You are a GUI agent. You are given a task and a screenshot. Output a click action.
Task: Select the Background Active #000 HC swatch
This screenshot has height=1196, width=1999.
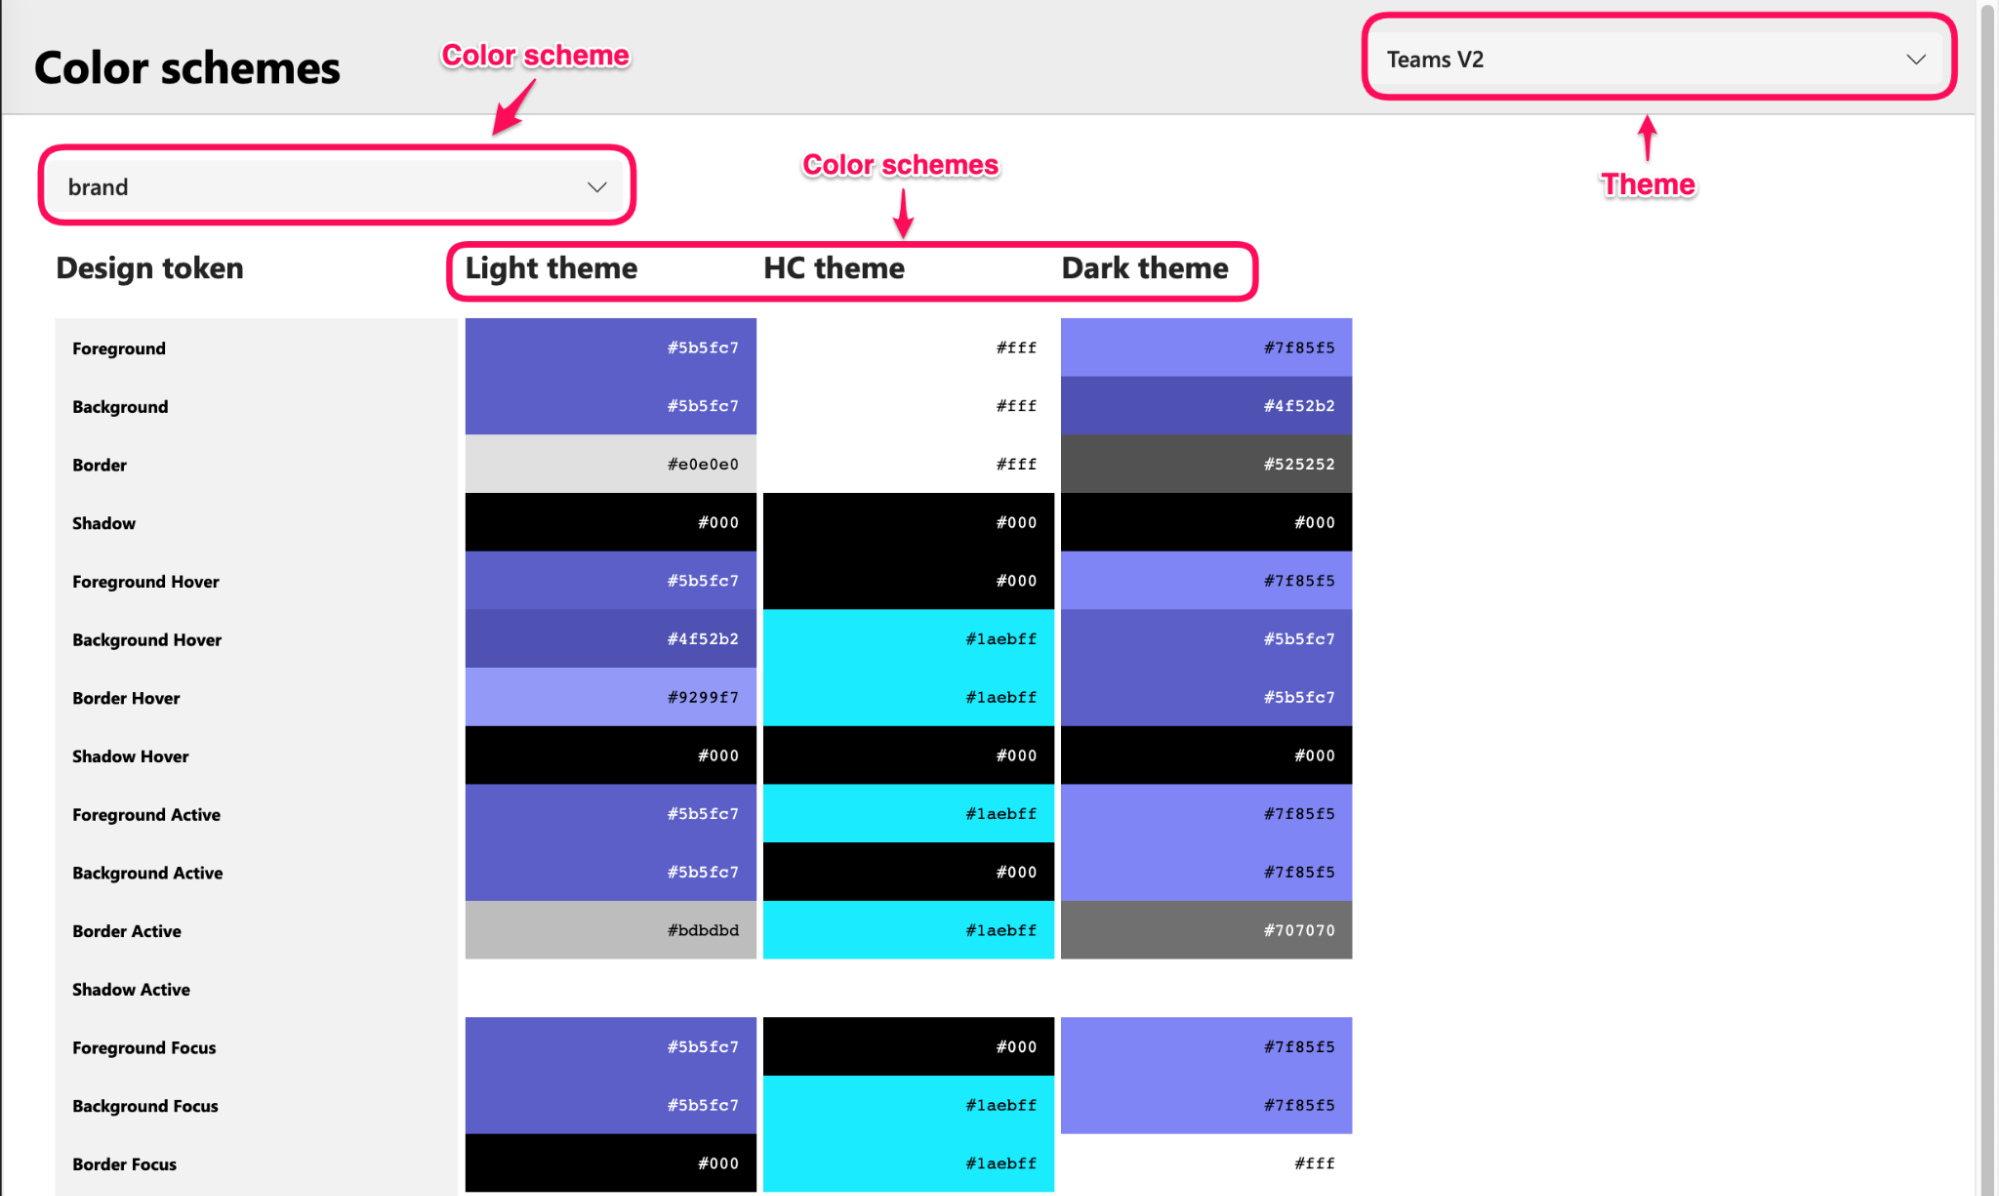tap(908, 871)
